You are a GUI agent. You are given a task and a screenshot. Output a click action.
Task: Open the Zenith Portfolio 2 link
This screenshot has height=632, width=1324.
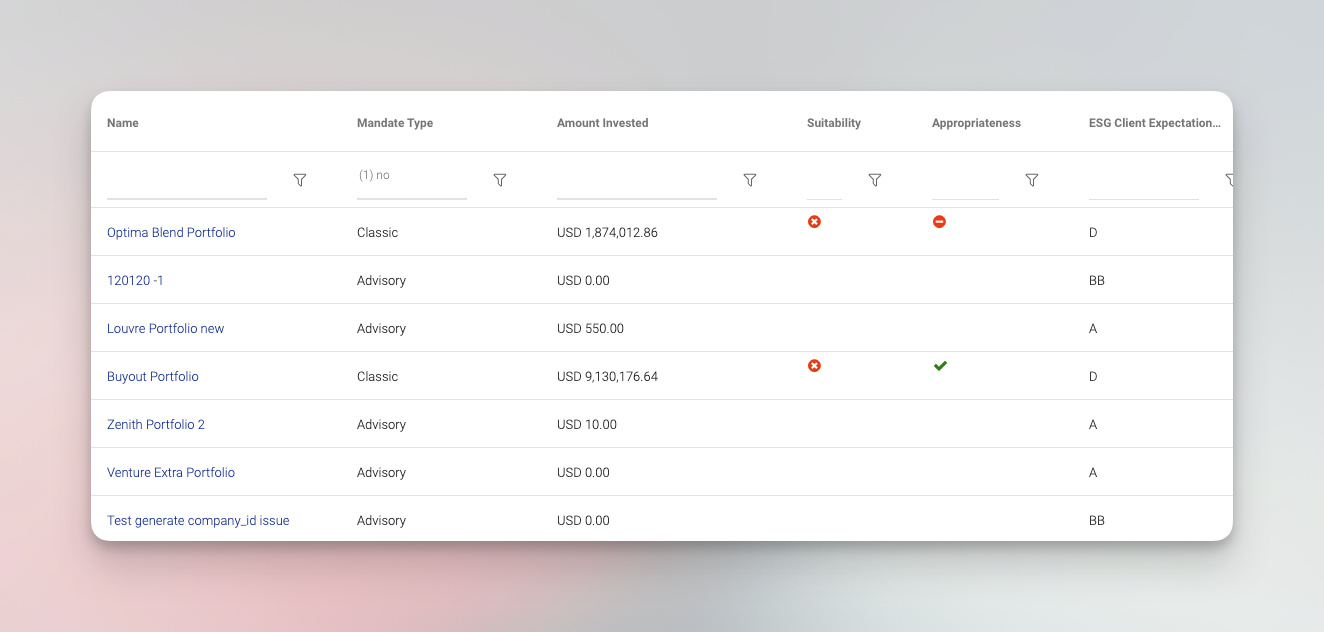point(155,425)
